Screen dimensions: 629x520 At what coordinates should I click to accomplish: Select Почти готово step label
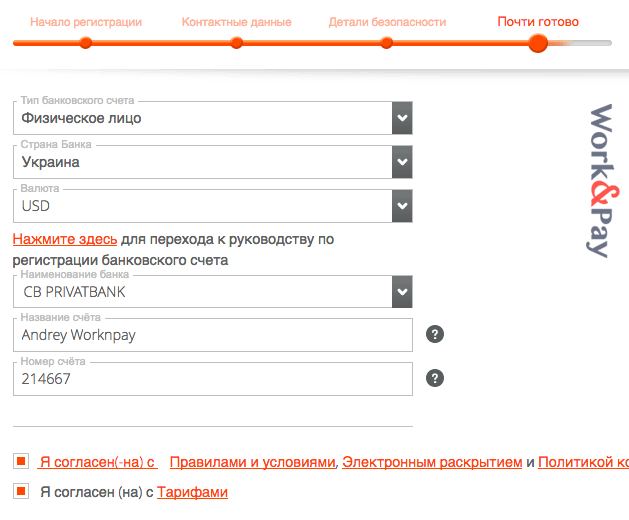538,22
